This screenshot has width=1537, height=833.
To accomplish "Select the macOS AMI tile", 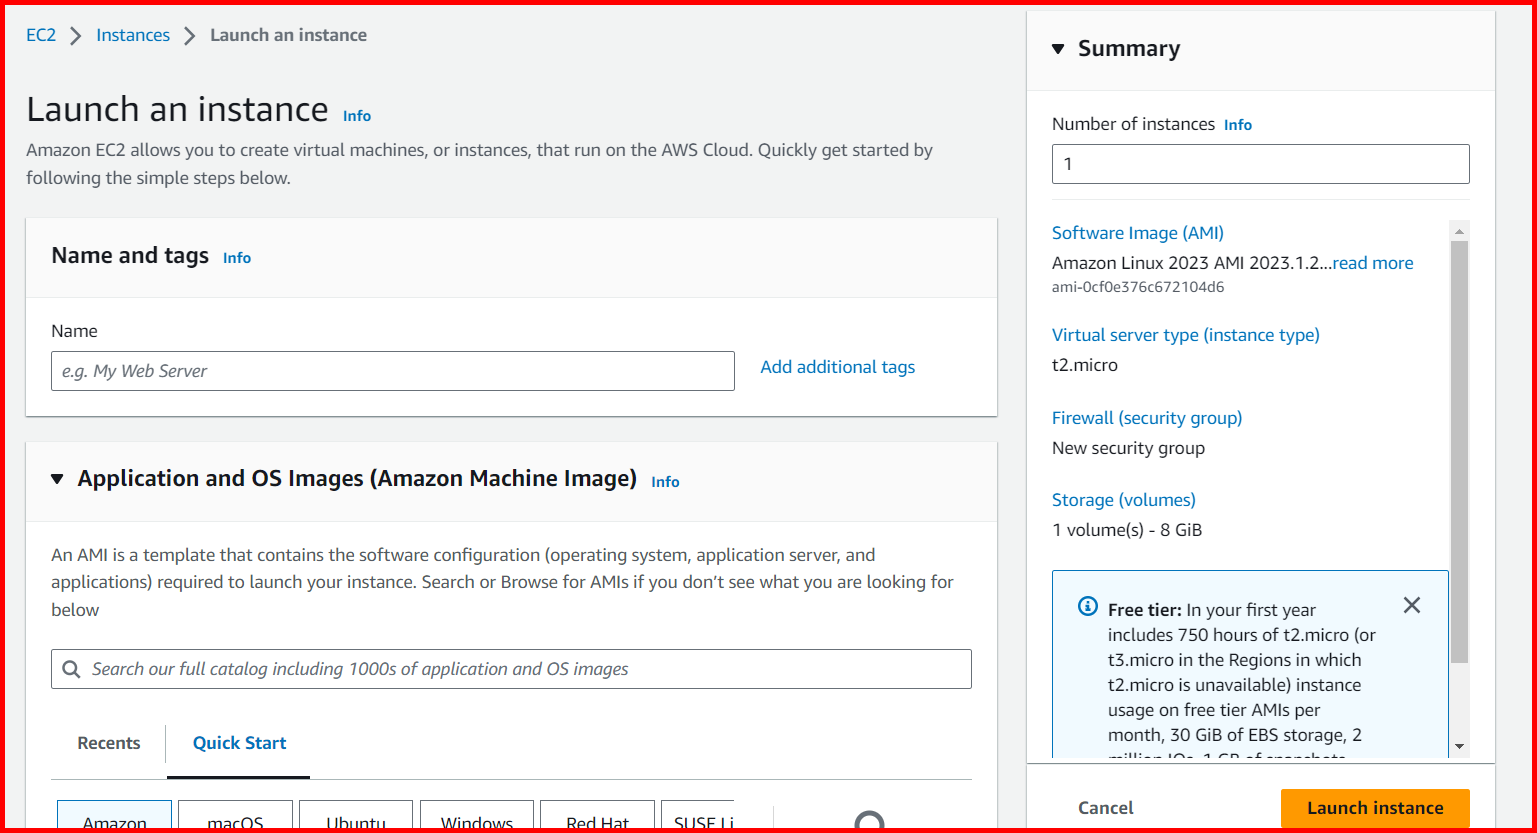I will [235, 818].
